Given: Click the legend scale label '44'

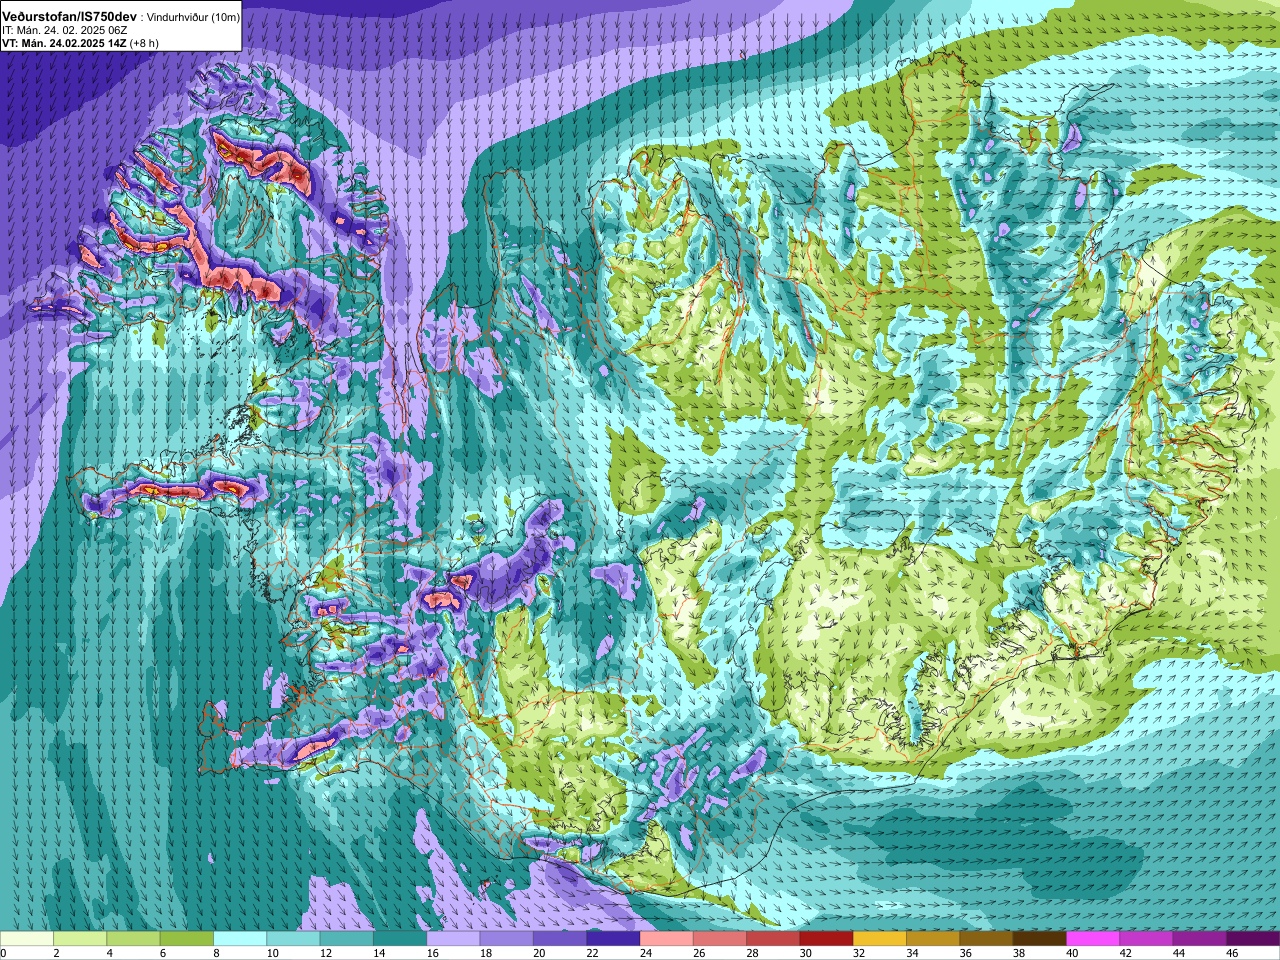Looking at the screenshot, I should pyautogui.click(x=1177, y=954).
